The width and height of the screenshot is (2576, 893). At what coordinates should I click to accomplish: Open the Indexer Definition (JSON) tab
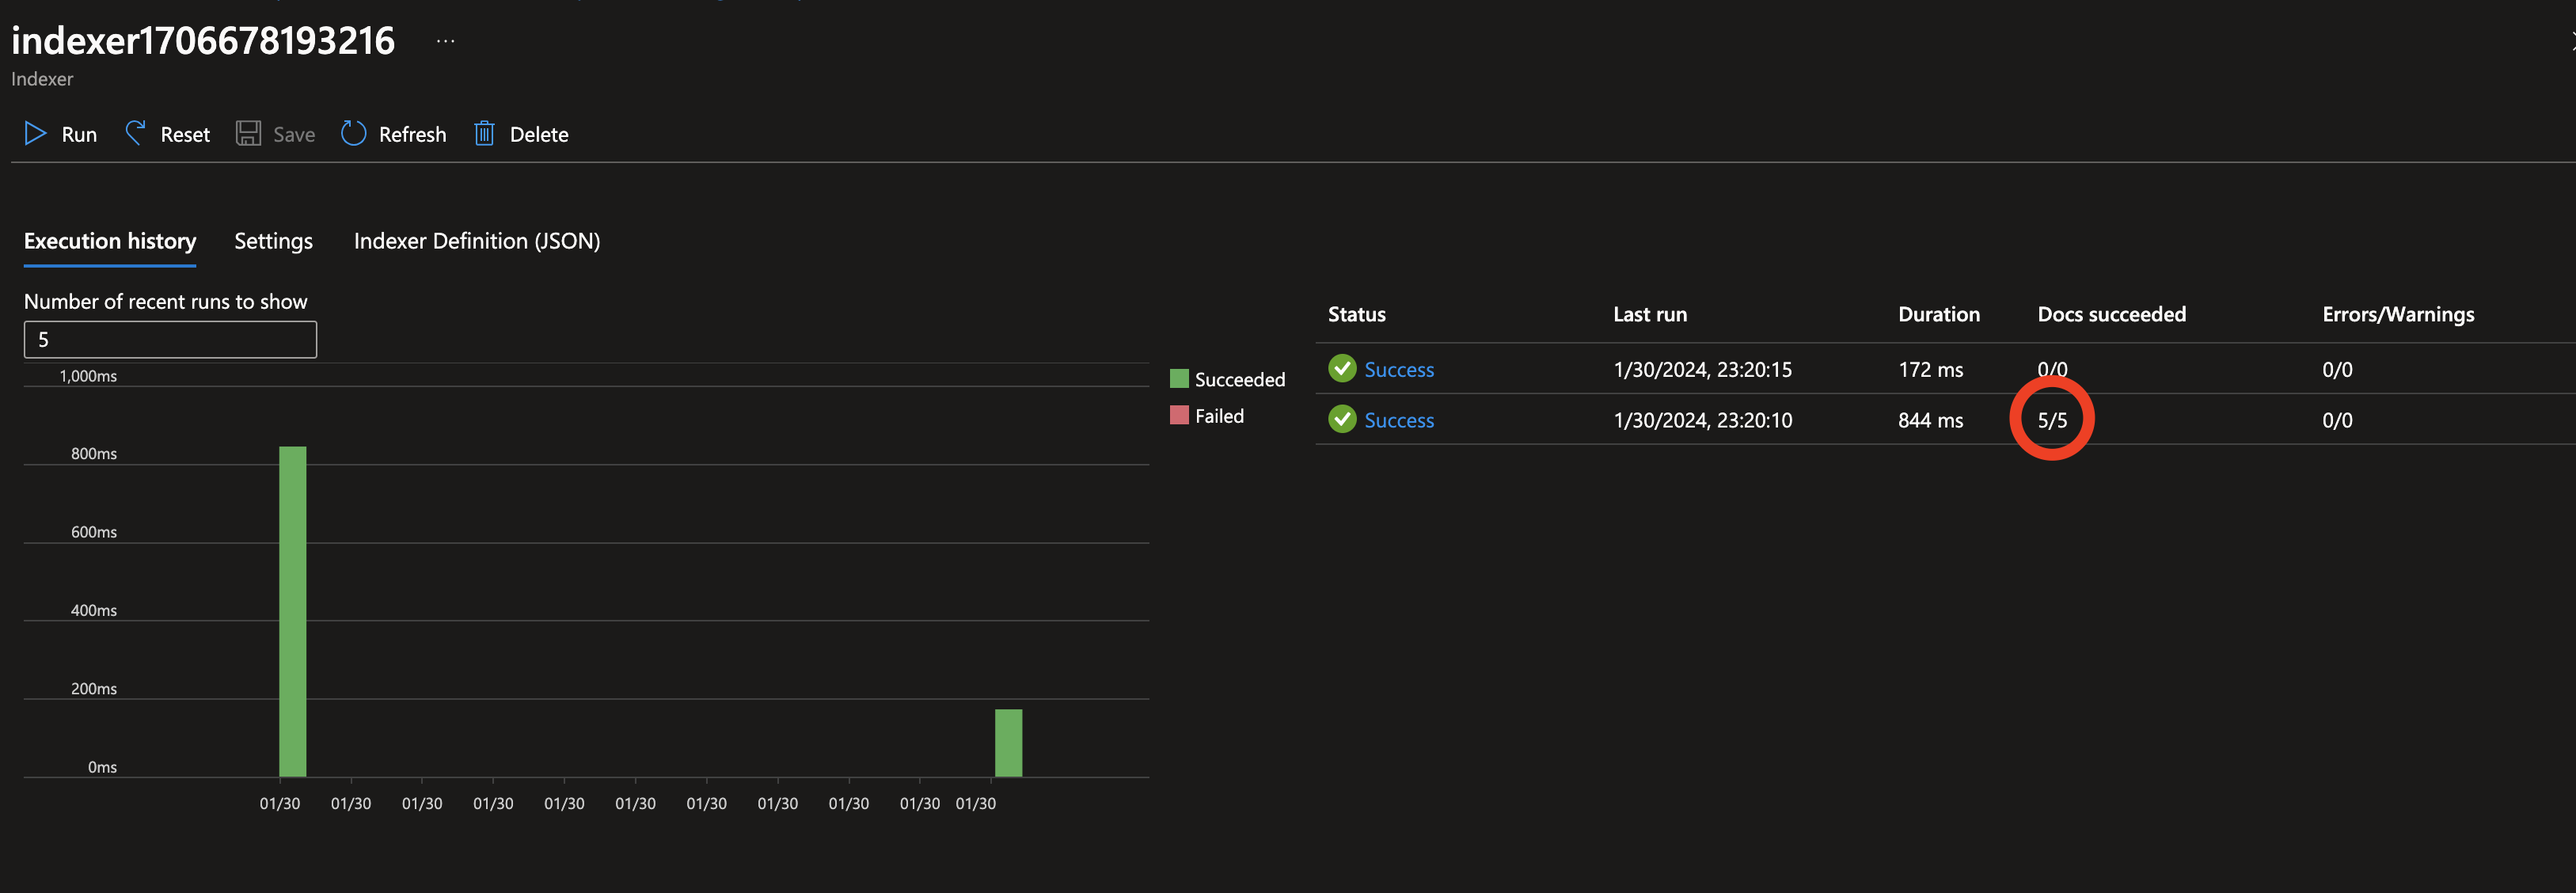[476, 241]
